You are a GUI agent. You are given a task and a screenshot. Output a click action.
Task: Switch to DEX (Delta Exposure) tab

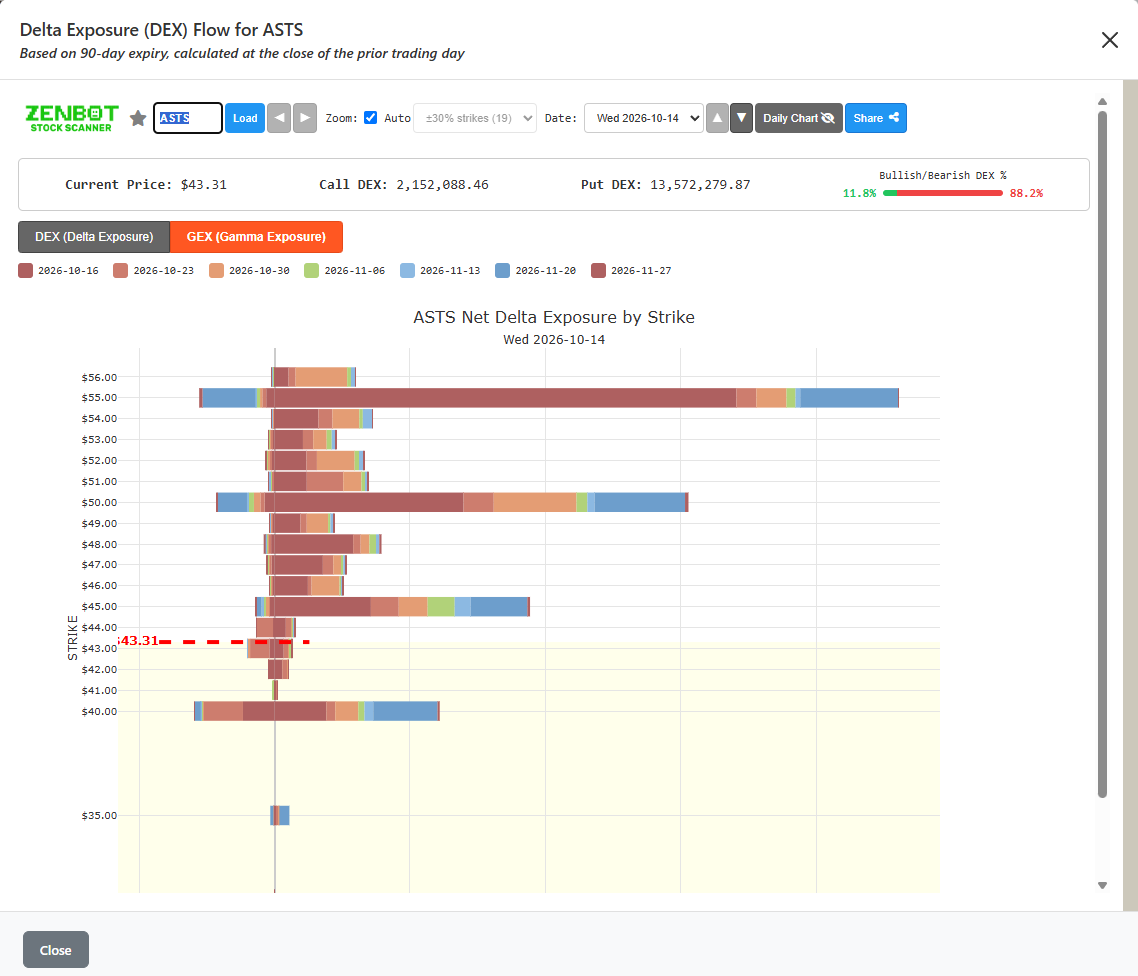(94, 237)
